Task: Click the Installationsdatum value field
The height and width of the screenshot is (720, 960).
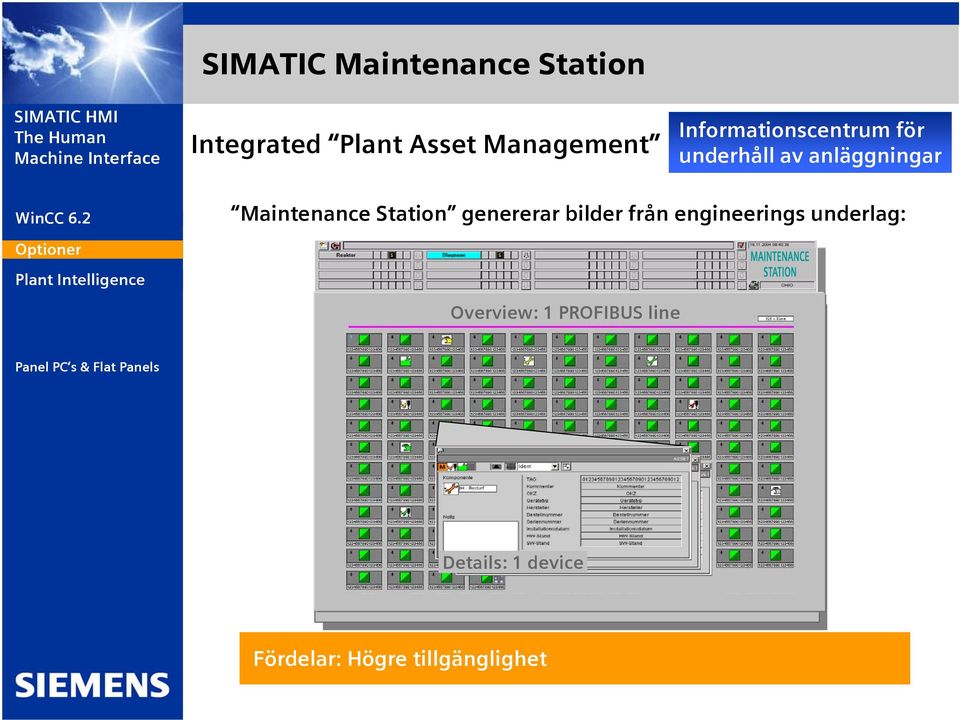Action: click(631, 529)
